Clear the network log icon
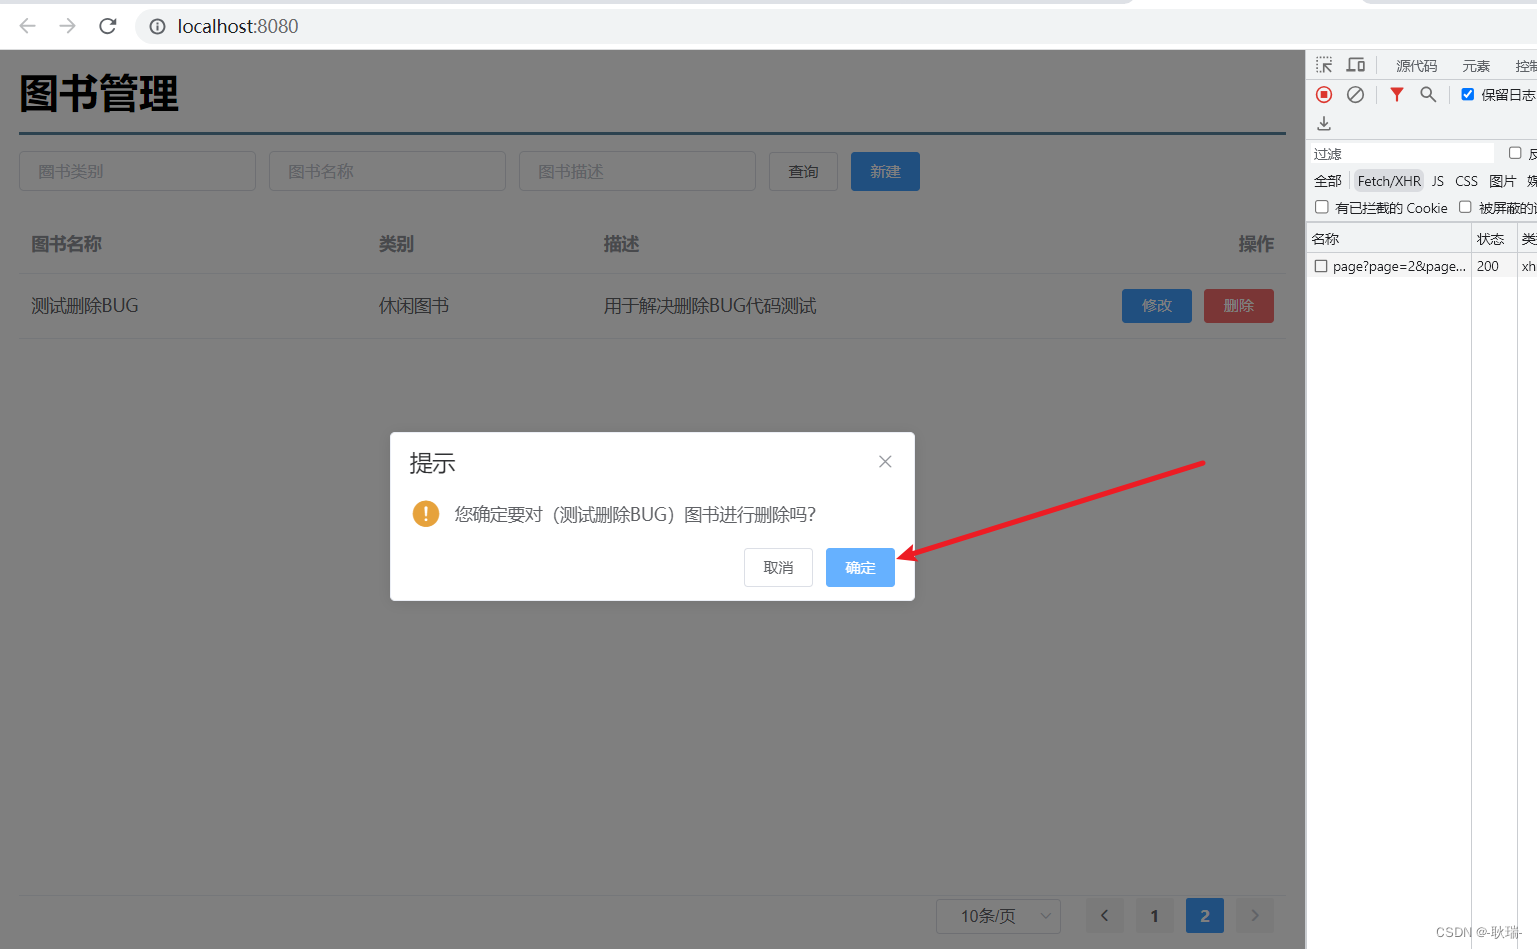This screenshot has width=1537, height=949. click(1355, 94)
